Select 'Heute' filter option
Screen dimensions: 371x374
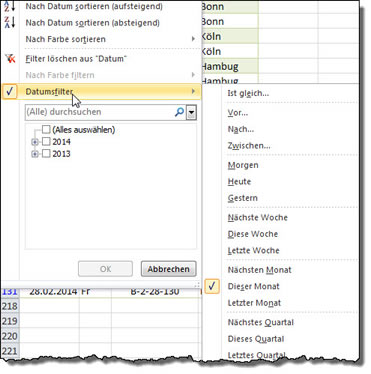(239, 182)
